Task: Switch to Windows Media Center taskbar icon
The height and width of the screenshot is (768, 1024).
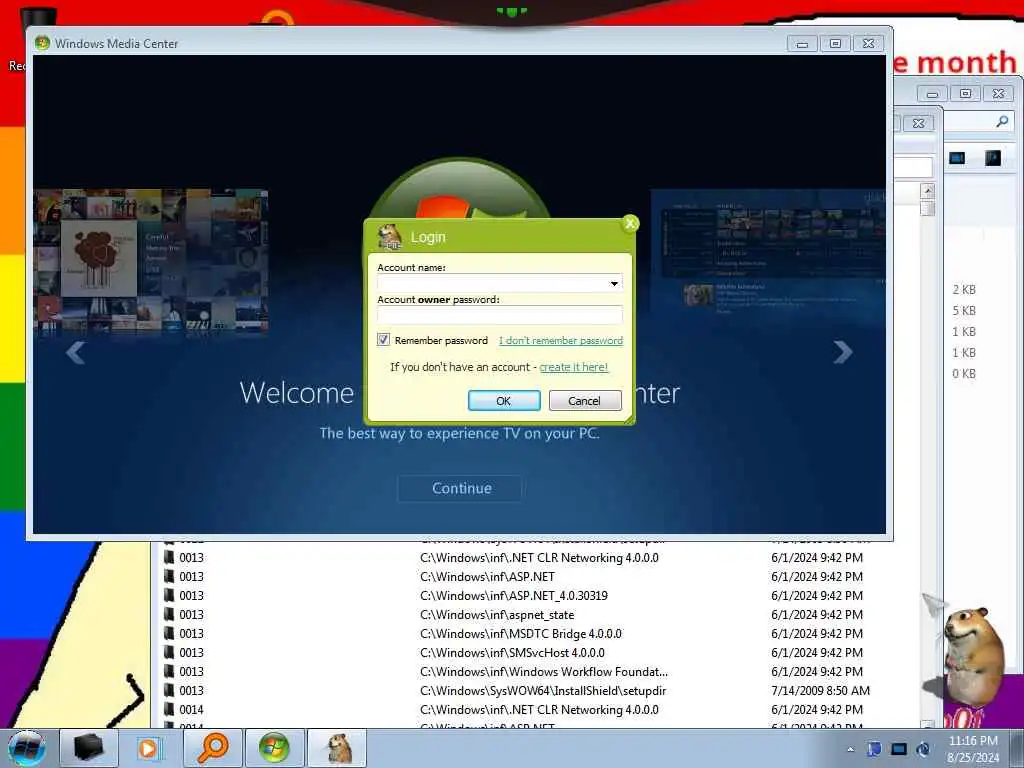Action: point(274,748)
